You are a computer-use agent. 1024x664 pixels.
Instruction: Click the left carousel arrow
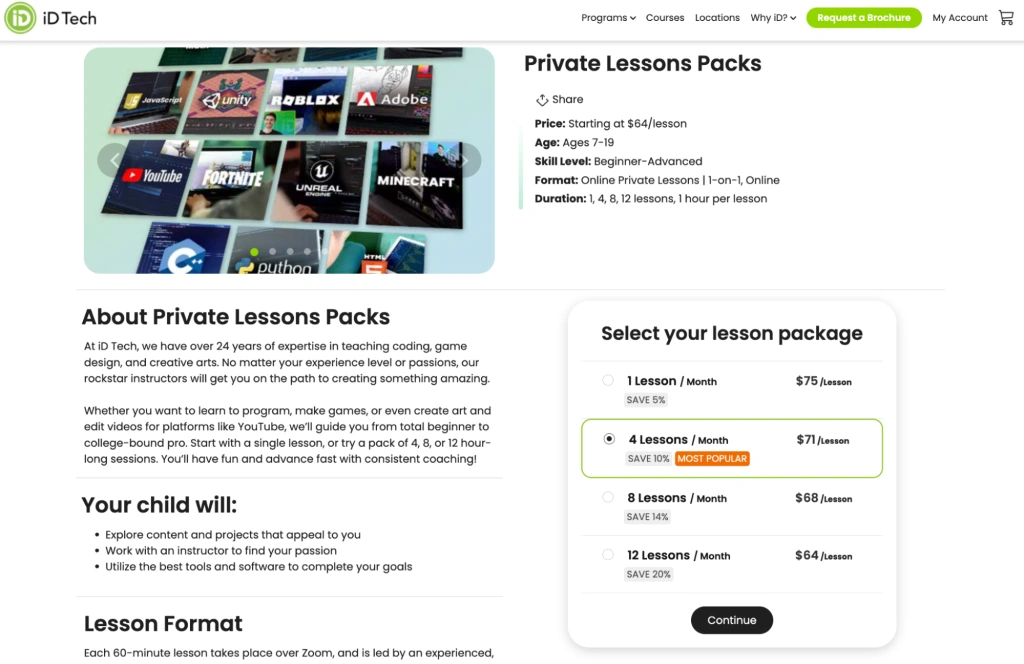[x=113, y=160]
